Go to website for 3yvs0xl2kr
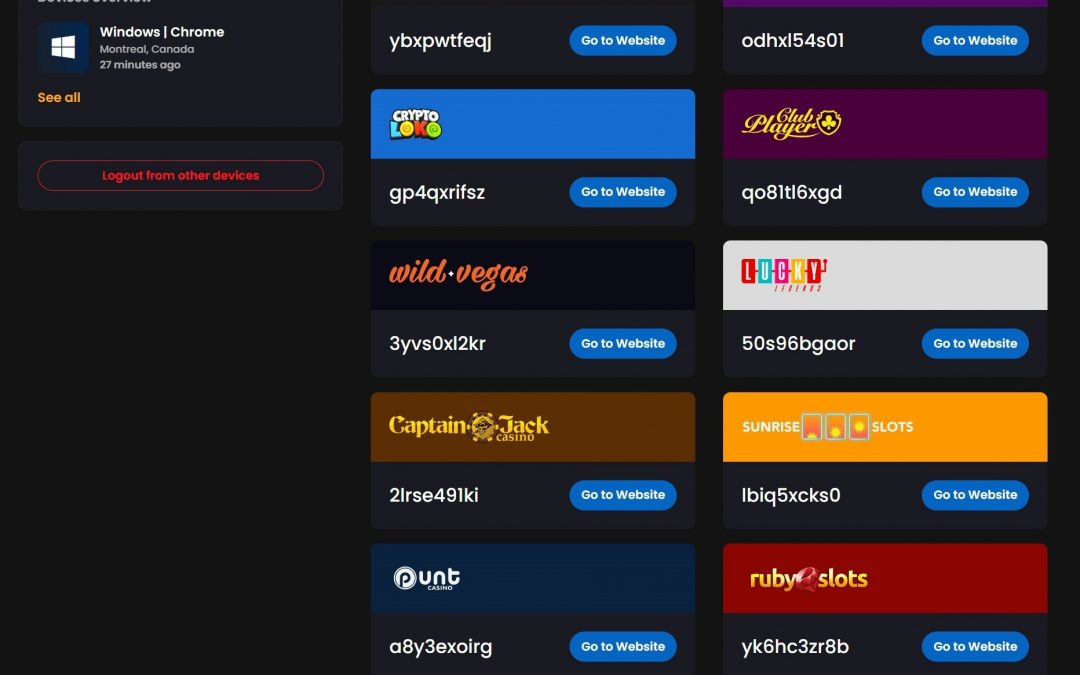 click(x=623, y=344)
